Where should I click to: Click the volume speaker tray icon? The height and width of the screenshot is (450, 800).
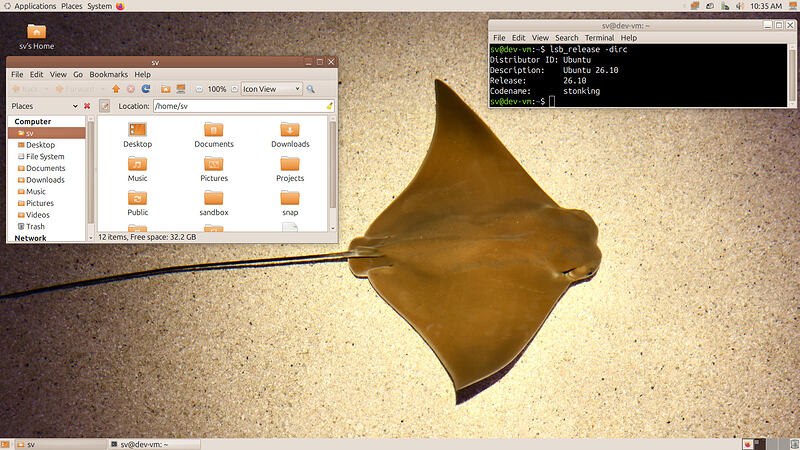click(x=740, y=6)
